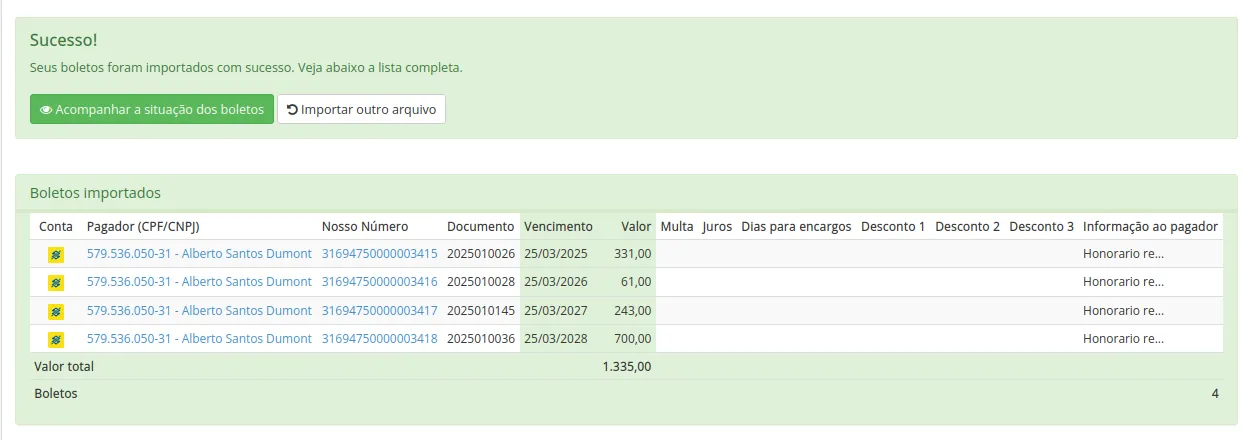Click due date 25/03/2025
The width and height of the screenshot is (1246, 440).
[556, 254]
